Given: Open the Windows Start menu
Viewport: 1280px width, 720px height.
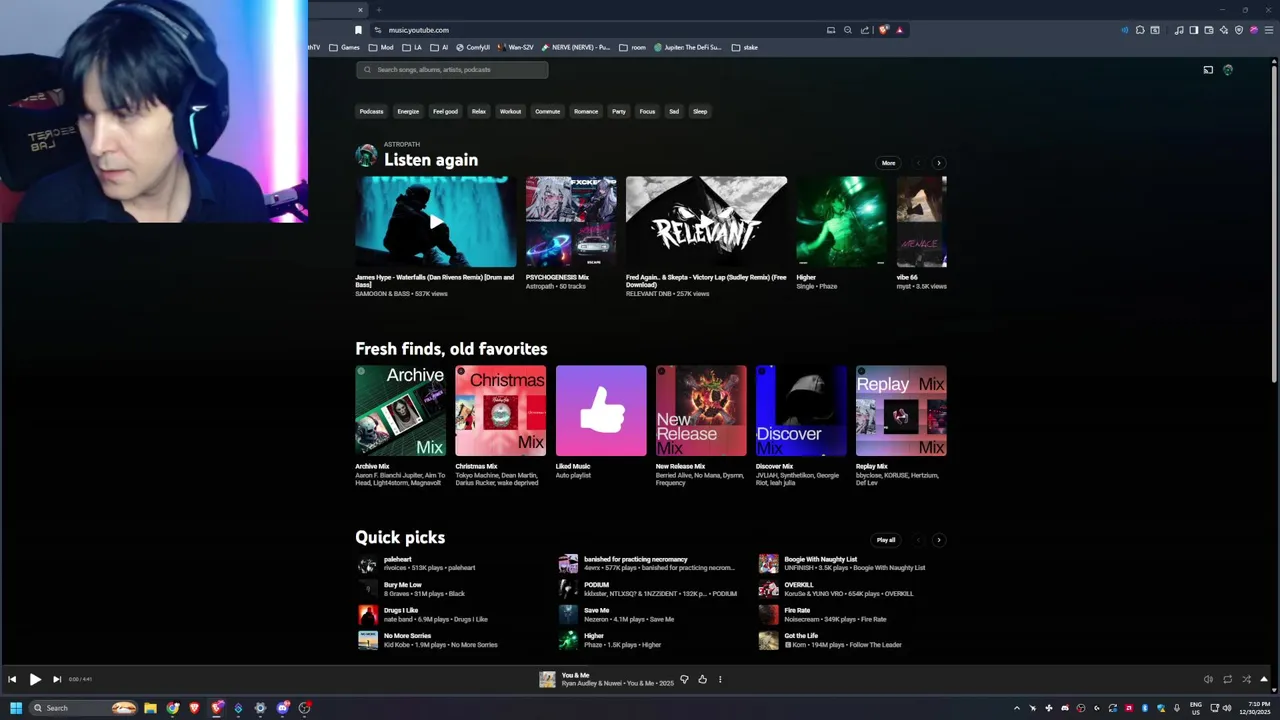Looking at the screenshot, I should pos(16,708).
